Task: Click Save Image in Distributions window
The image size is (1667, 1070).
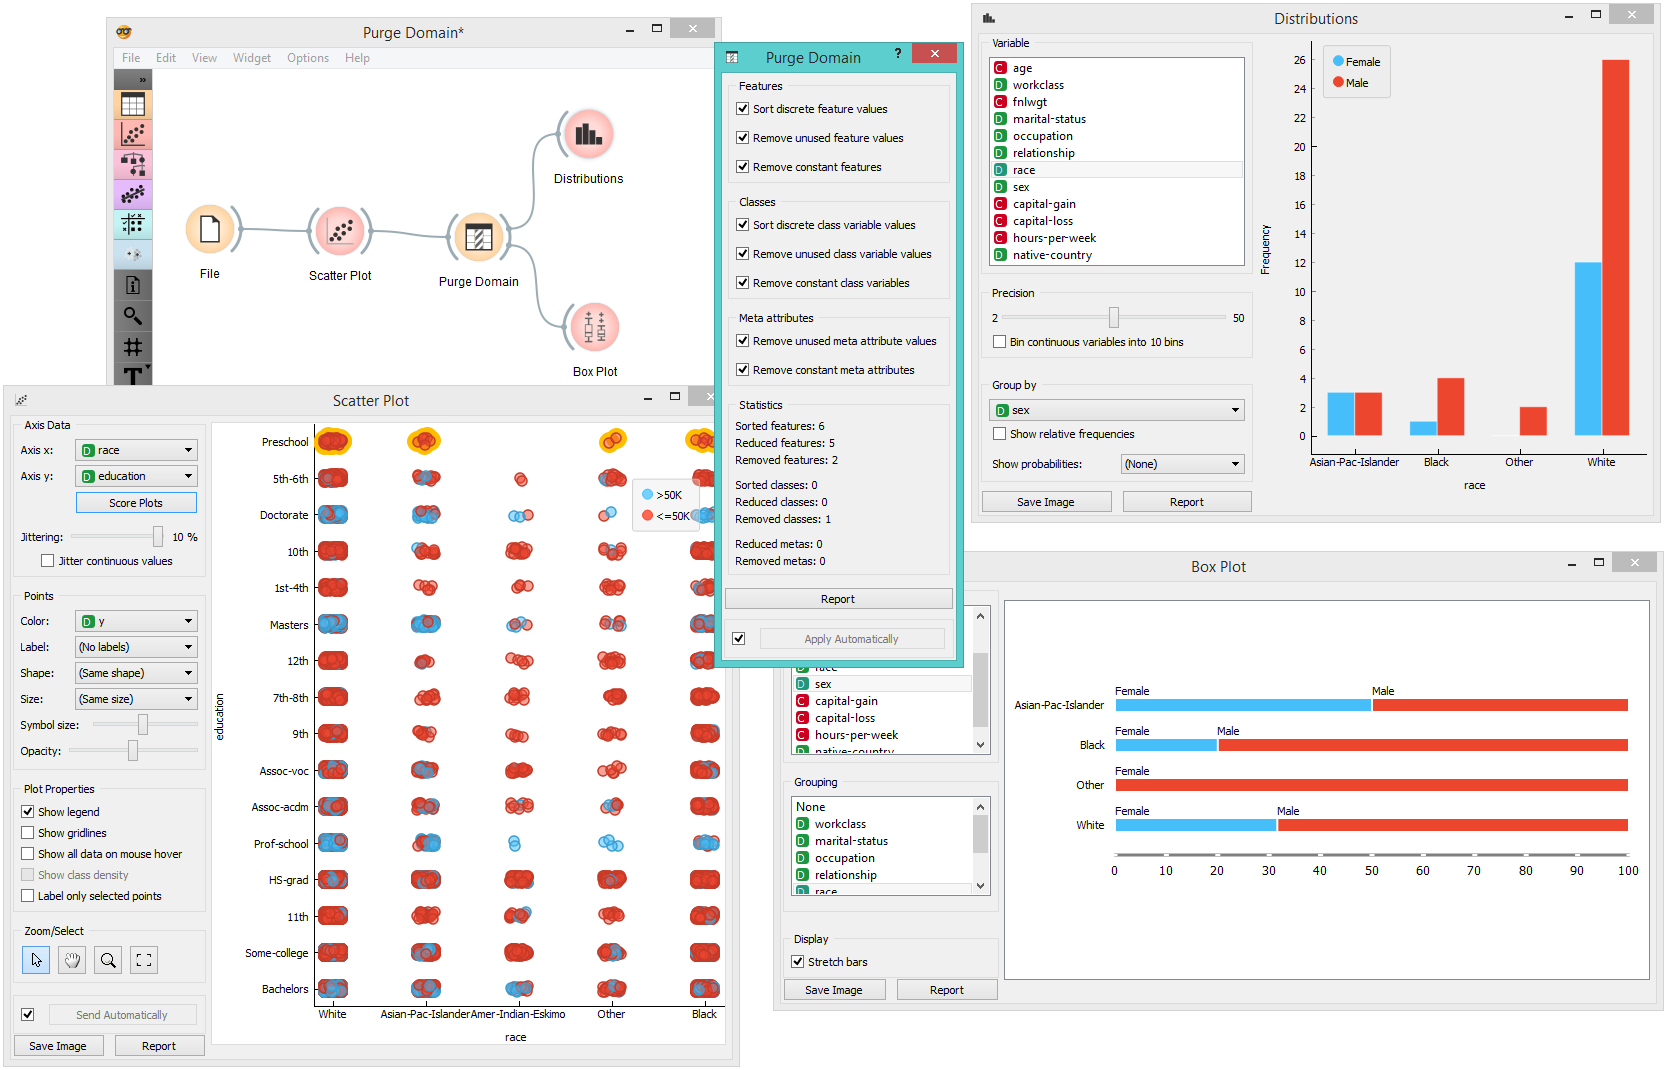Action: click(1045, 502)
